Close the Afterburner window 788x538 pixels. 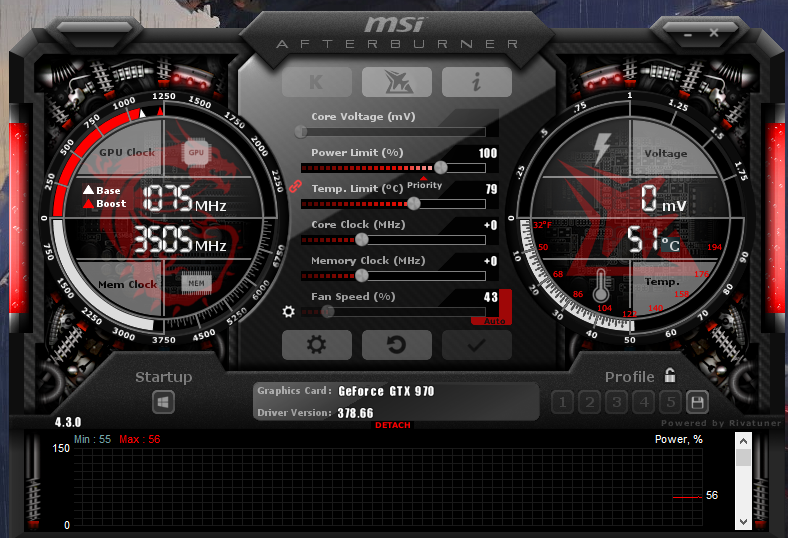tap(714, 33)
